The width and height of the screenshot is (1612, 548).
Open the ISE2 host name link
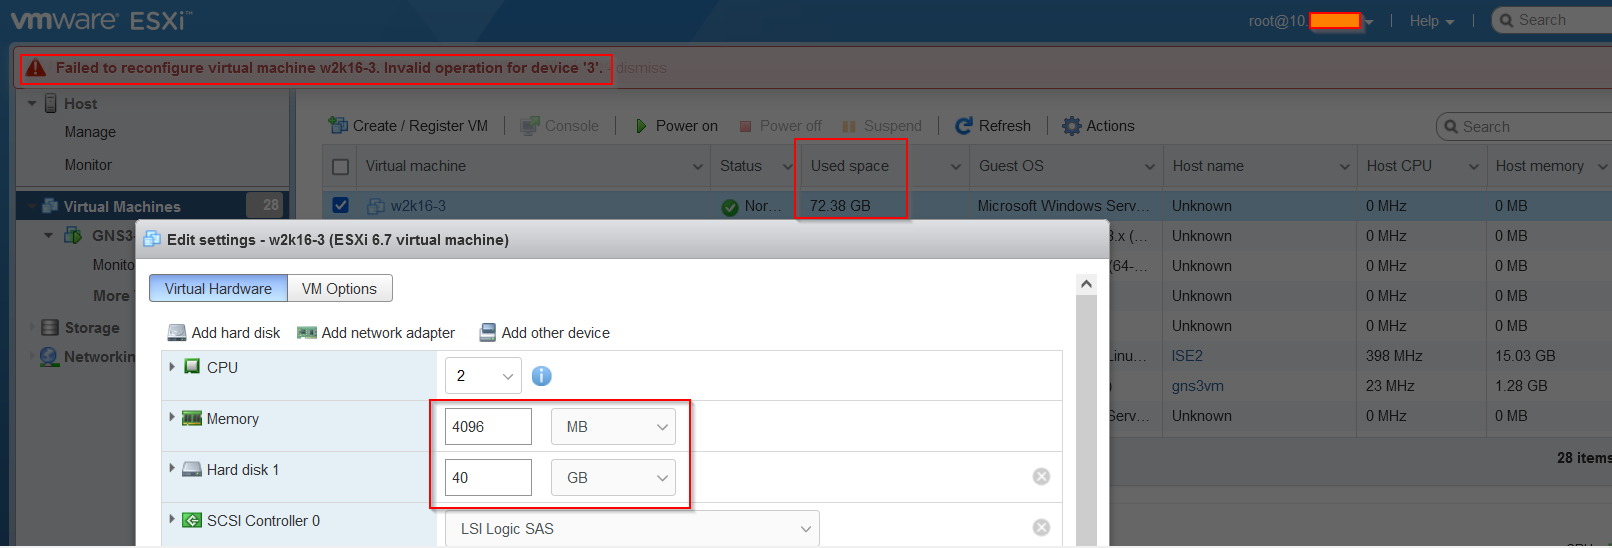tap(1187, 356)
